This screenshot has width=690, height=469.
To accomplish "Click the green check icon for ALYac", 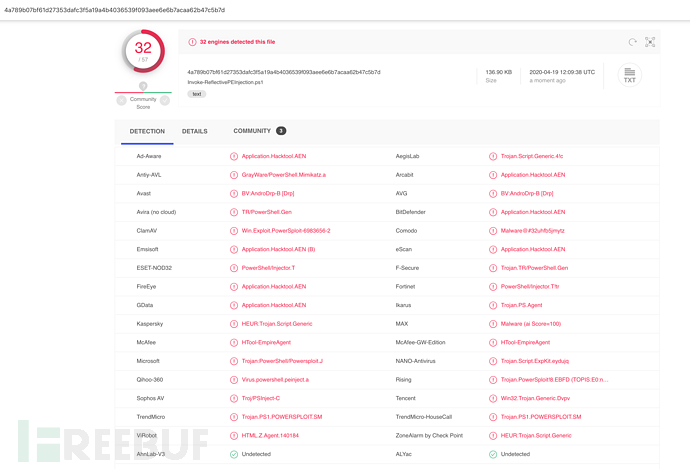I will [x=493, y=454].
